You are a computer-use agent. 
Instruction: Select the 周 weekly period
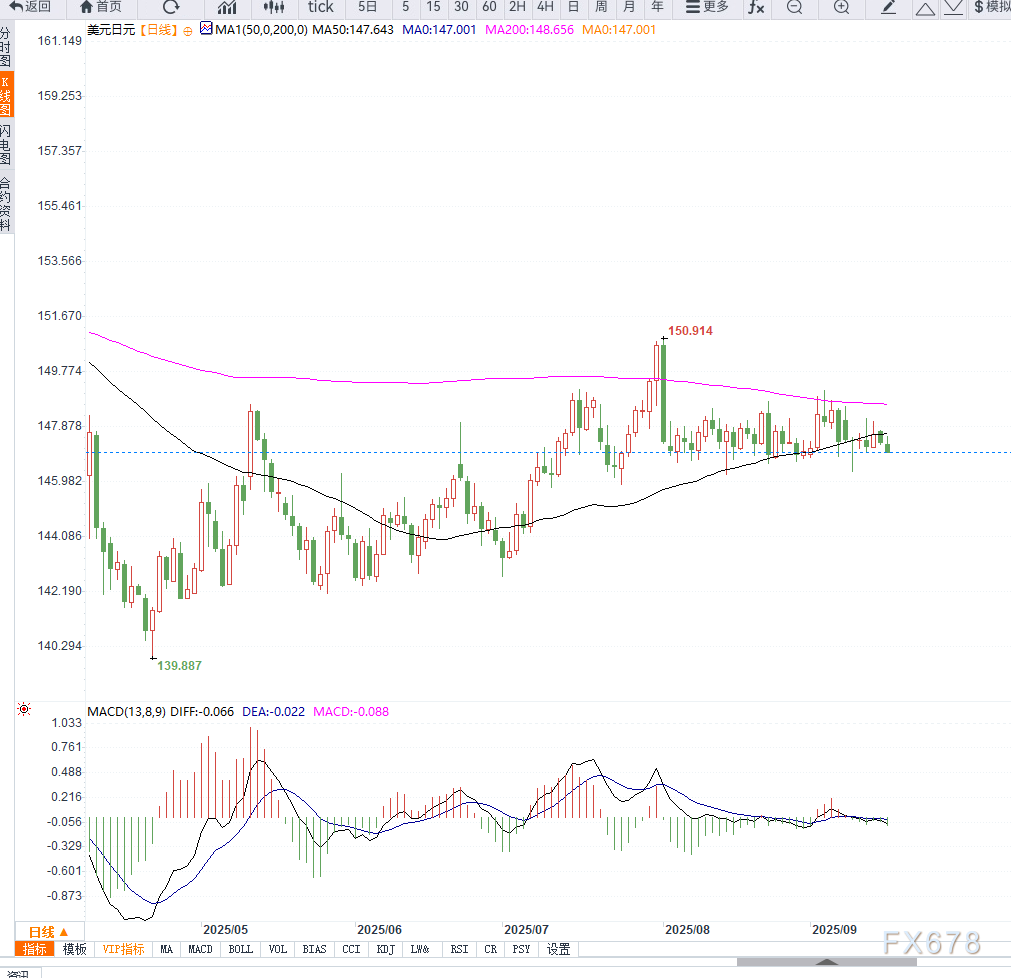[x=600, y=7]
